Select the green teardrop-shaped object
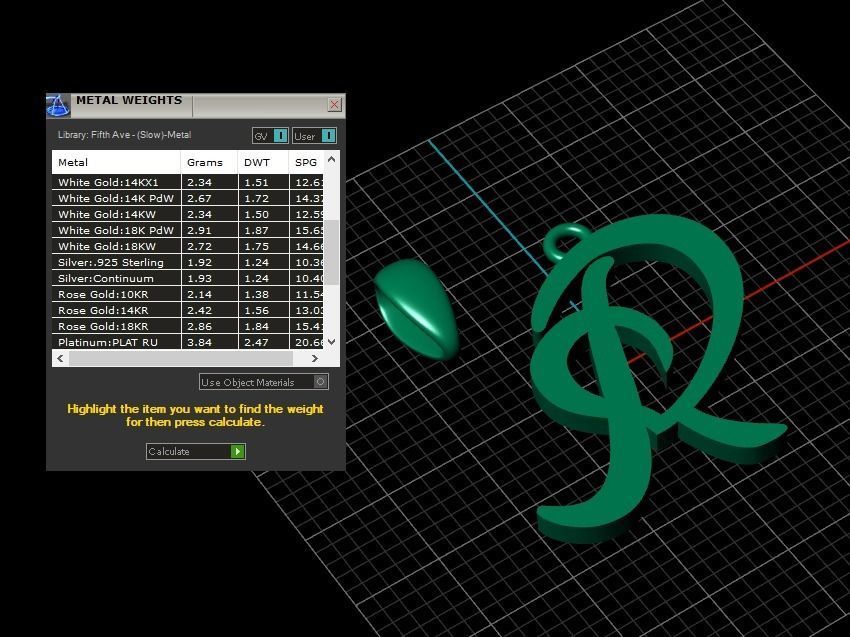 tap(415, 308)
